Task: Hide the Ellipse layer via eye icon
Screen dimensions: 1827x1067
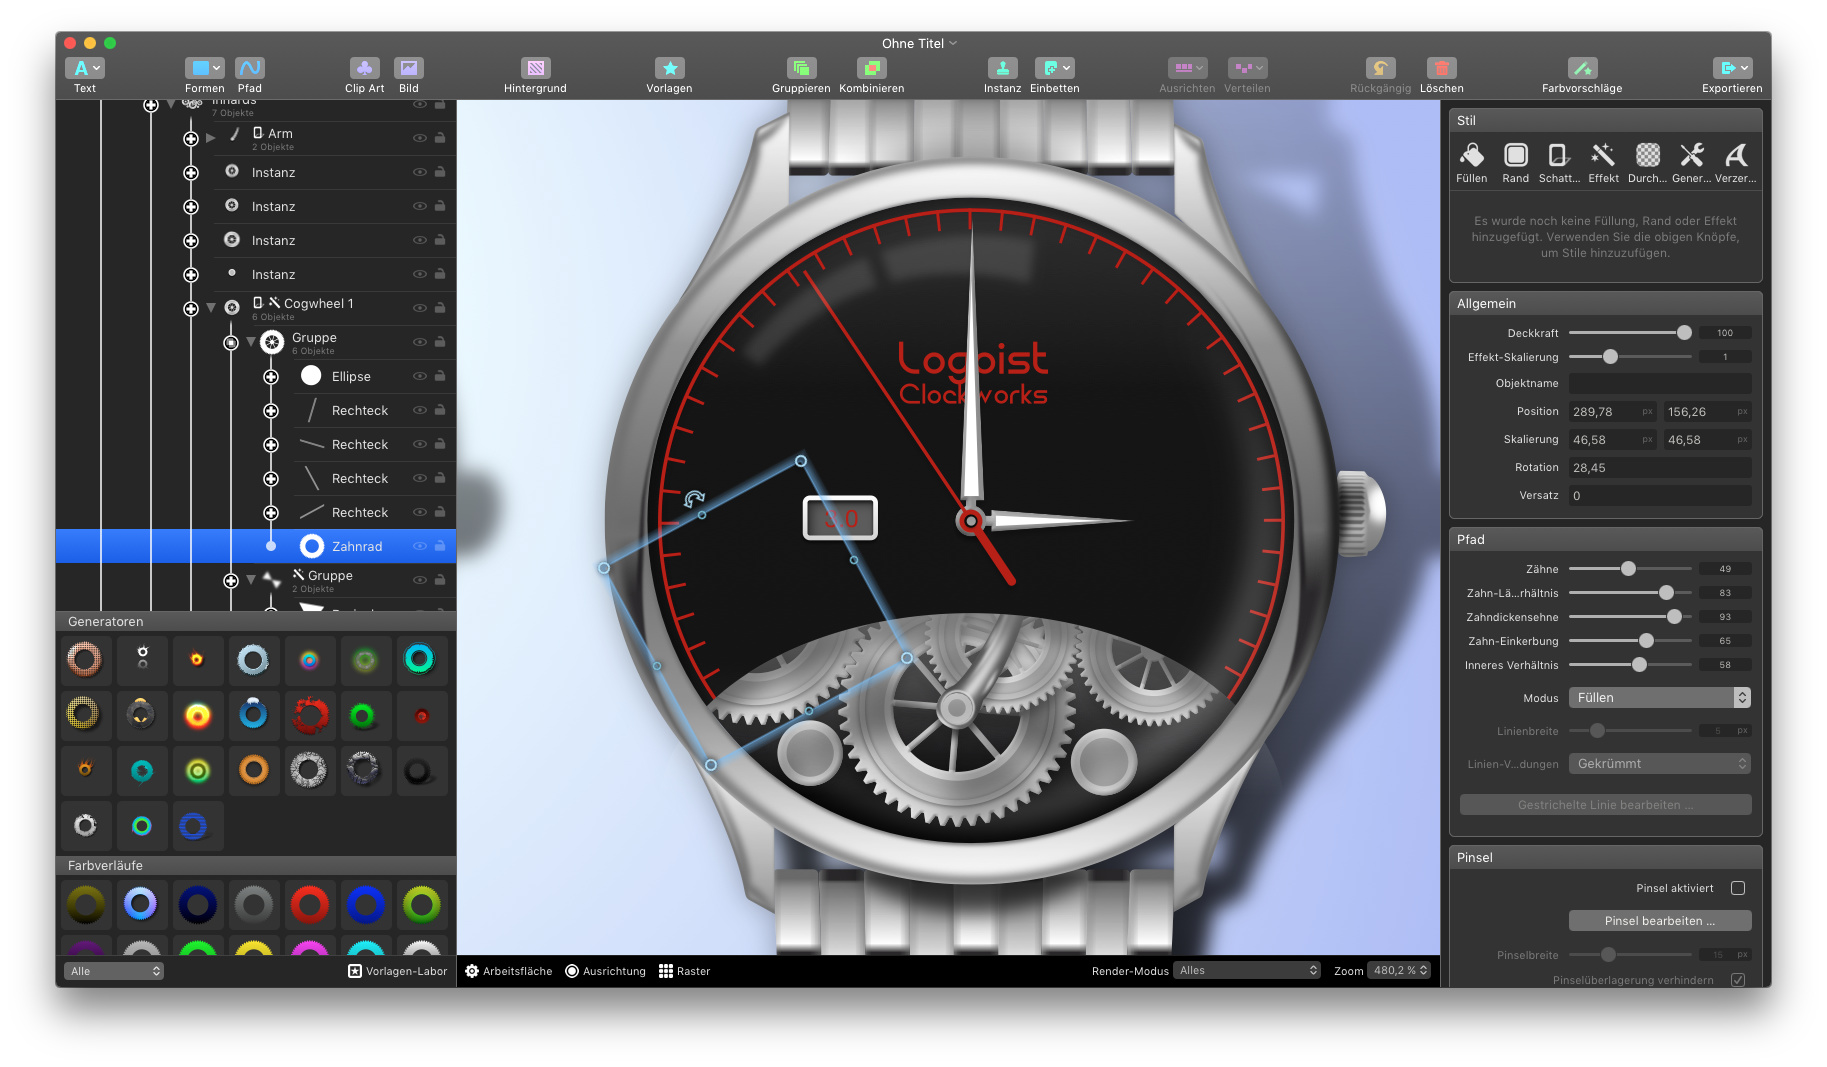Action: tap(420, 376)
